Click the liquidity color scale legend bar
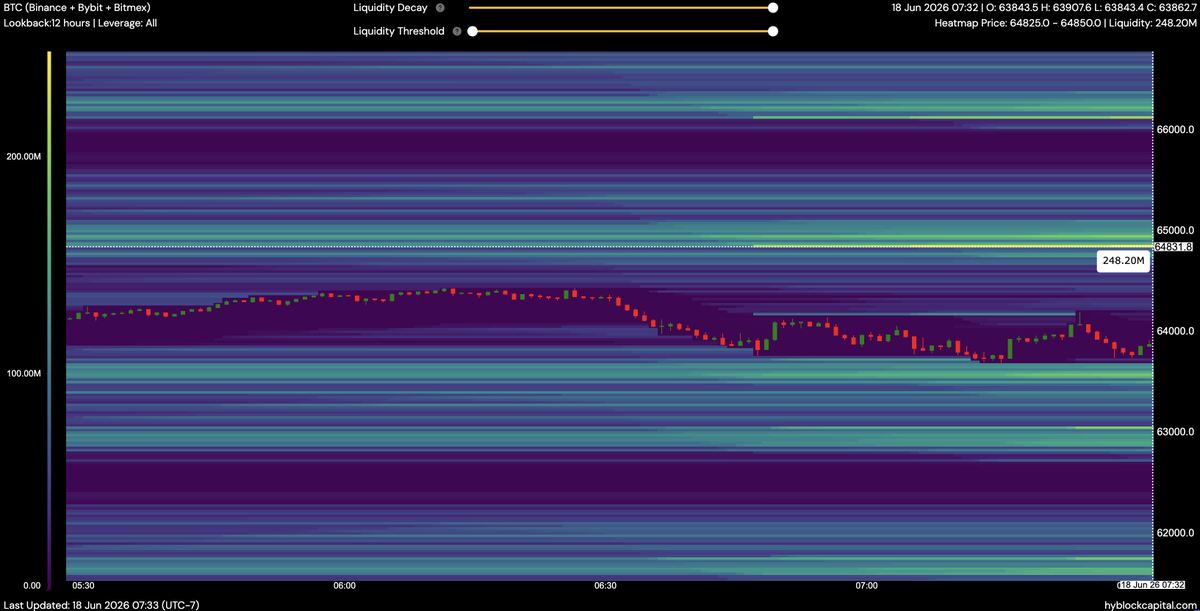Screen dimensions: 1200x611 point(49,318)
